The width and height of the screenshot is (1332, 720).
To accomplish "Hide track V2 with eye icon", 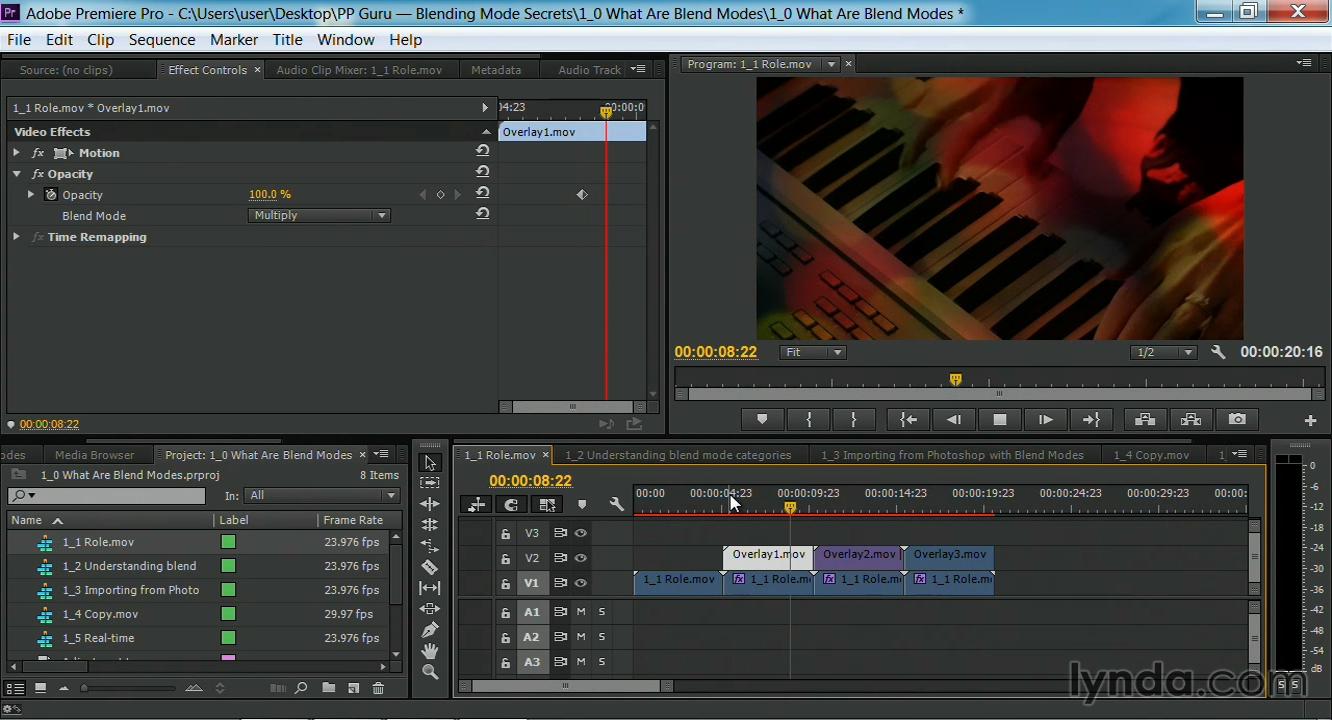I will coord(580,558).
